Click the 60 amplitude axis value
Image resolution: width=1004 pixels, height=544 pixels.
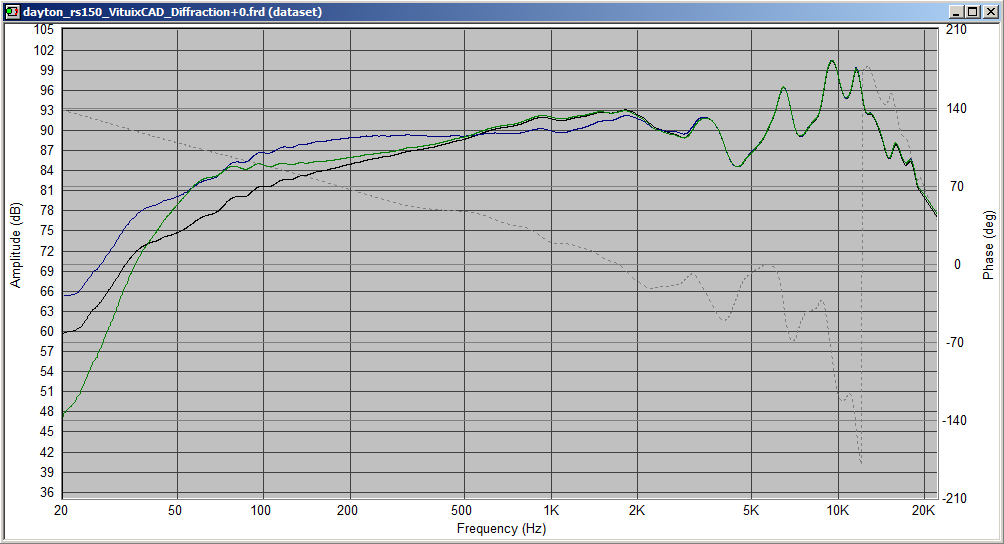tap(47, 331)
